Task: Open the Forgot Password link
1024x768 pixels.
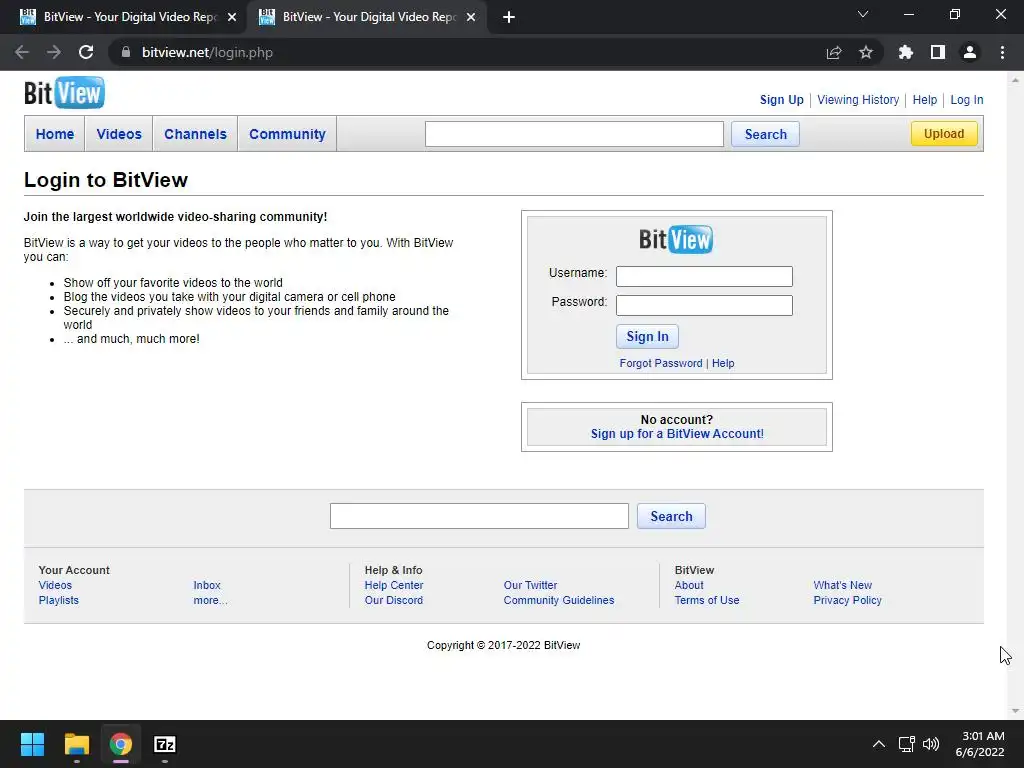Action: pyautogui.click(x=661, y=363)
